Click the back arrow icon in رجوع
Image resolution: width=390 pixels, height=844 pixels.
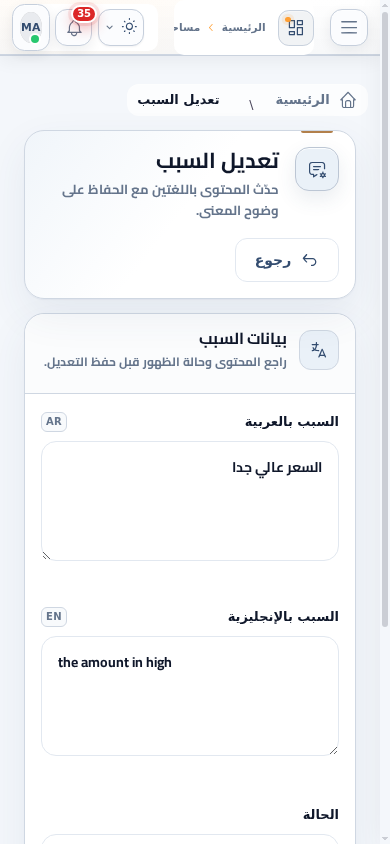[309, 261]
